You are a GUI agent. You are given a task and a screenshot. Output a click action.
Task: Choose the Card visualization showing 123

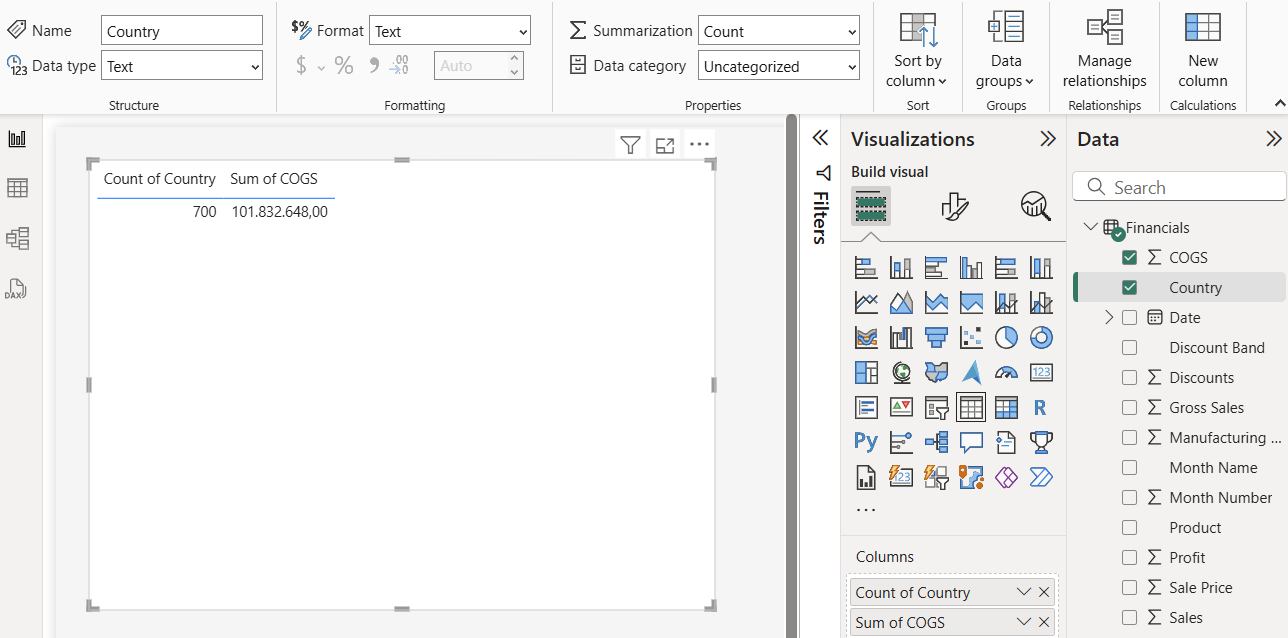pos(1041,373)
